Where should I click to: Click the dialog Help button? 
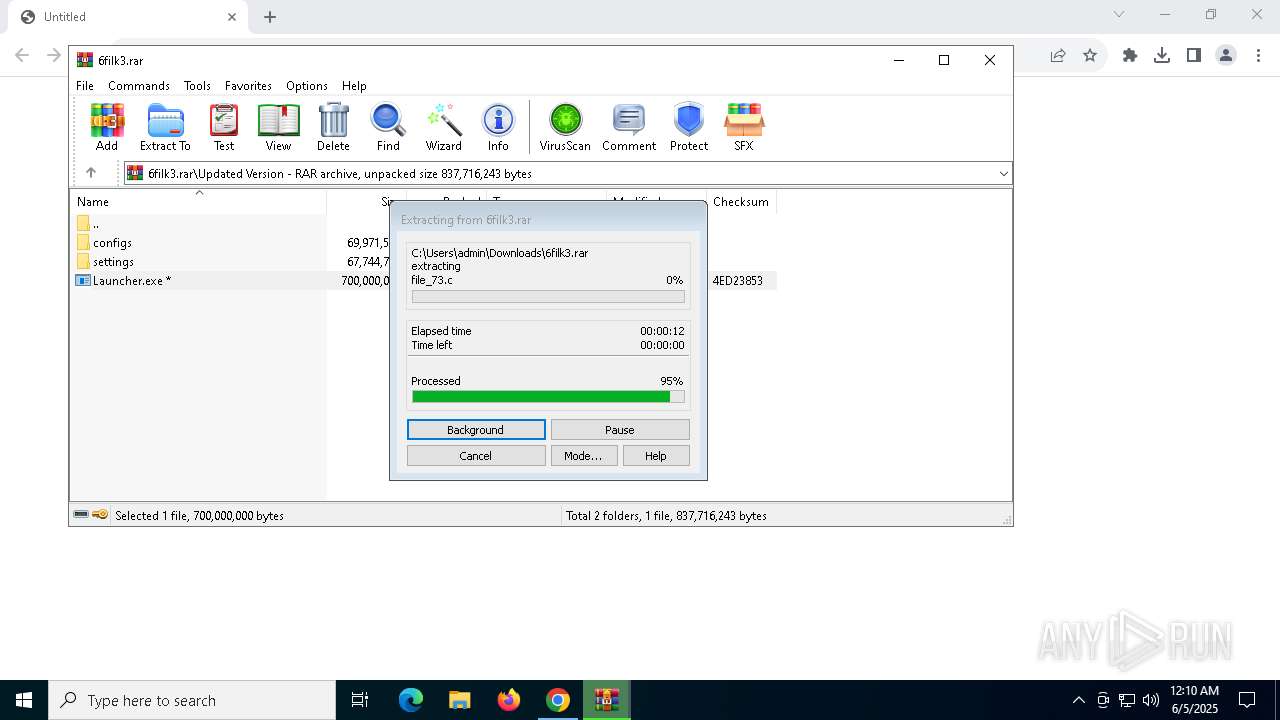656,456
